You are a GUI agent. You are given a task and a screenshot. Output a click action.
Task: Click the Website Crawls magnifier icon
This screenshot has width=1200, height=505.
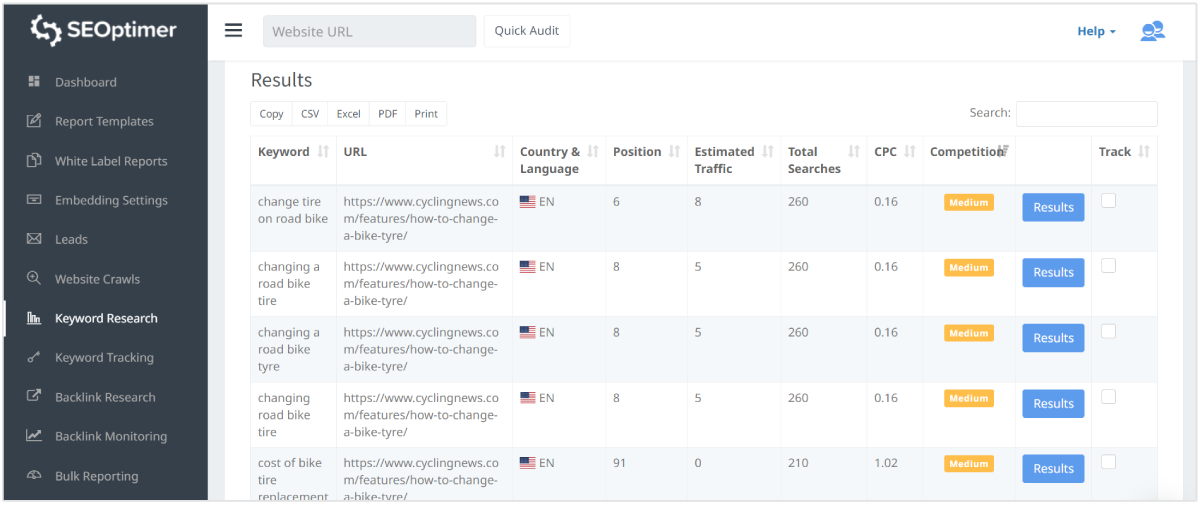tap(34, 279)
